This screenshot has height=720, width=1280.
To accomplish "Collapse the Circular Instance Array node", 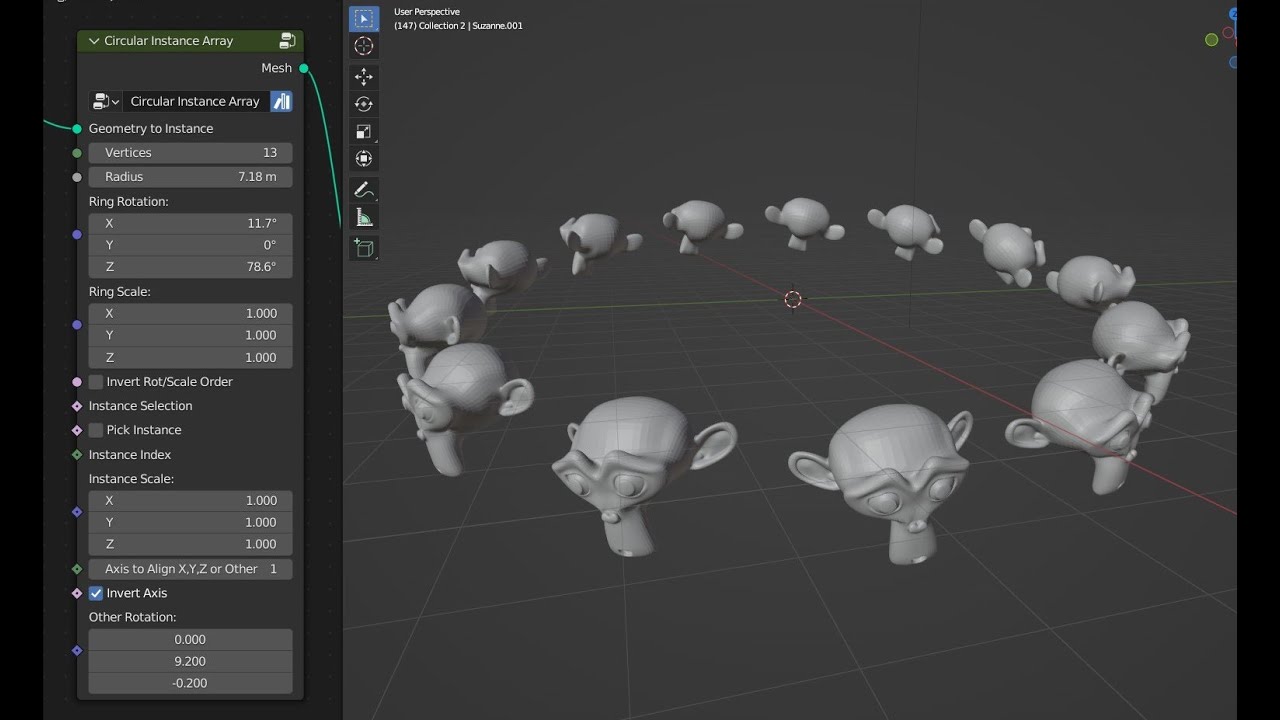I will click(x=94, y=41).
